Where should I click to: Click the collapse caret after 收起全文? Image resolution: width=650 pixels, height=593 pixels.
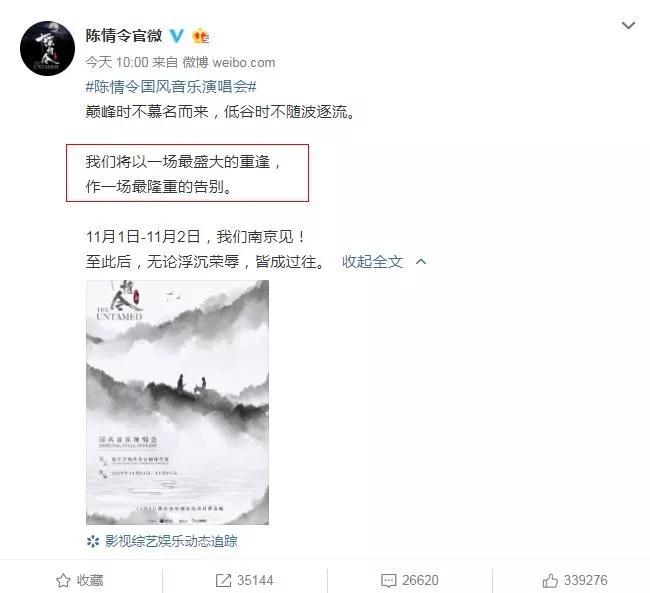[x=421, y=261]
